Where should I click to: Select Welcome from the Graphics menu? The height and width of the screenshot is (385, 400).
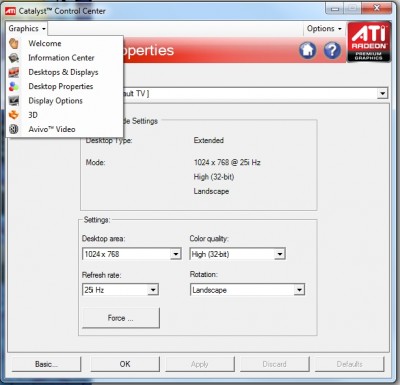coord(45,43)
